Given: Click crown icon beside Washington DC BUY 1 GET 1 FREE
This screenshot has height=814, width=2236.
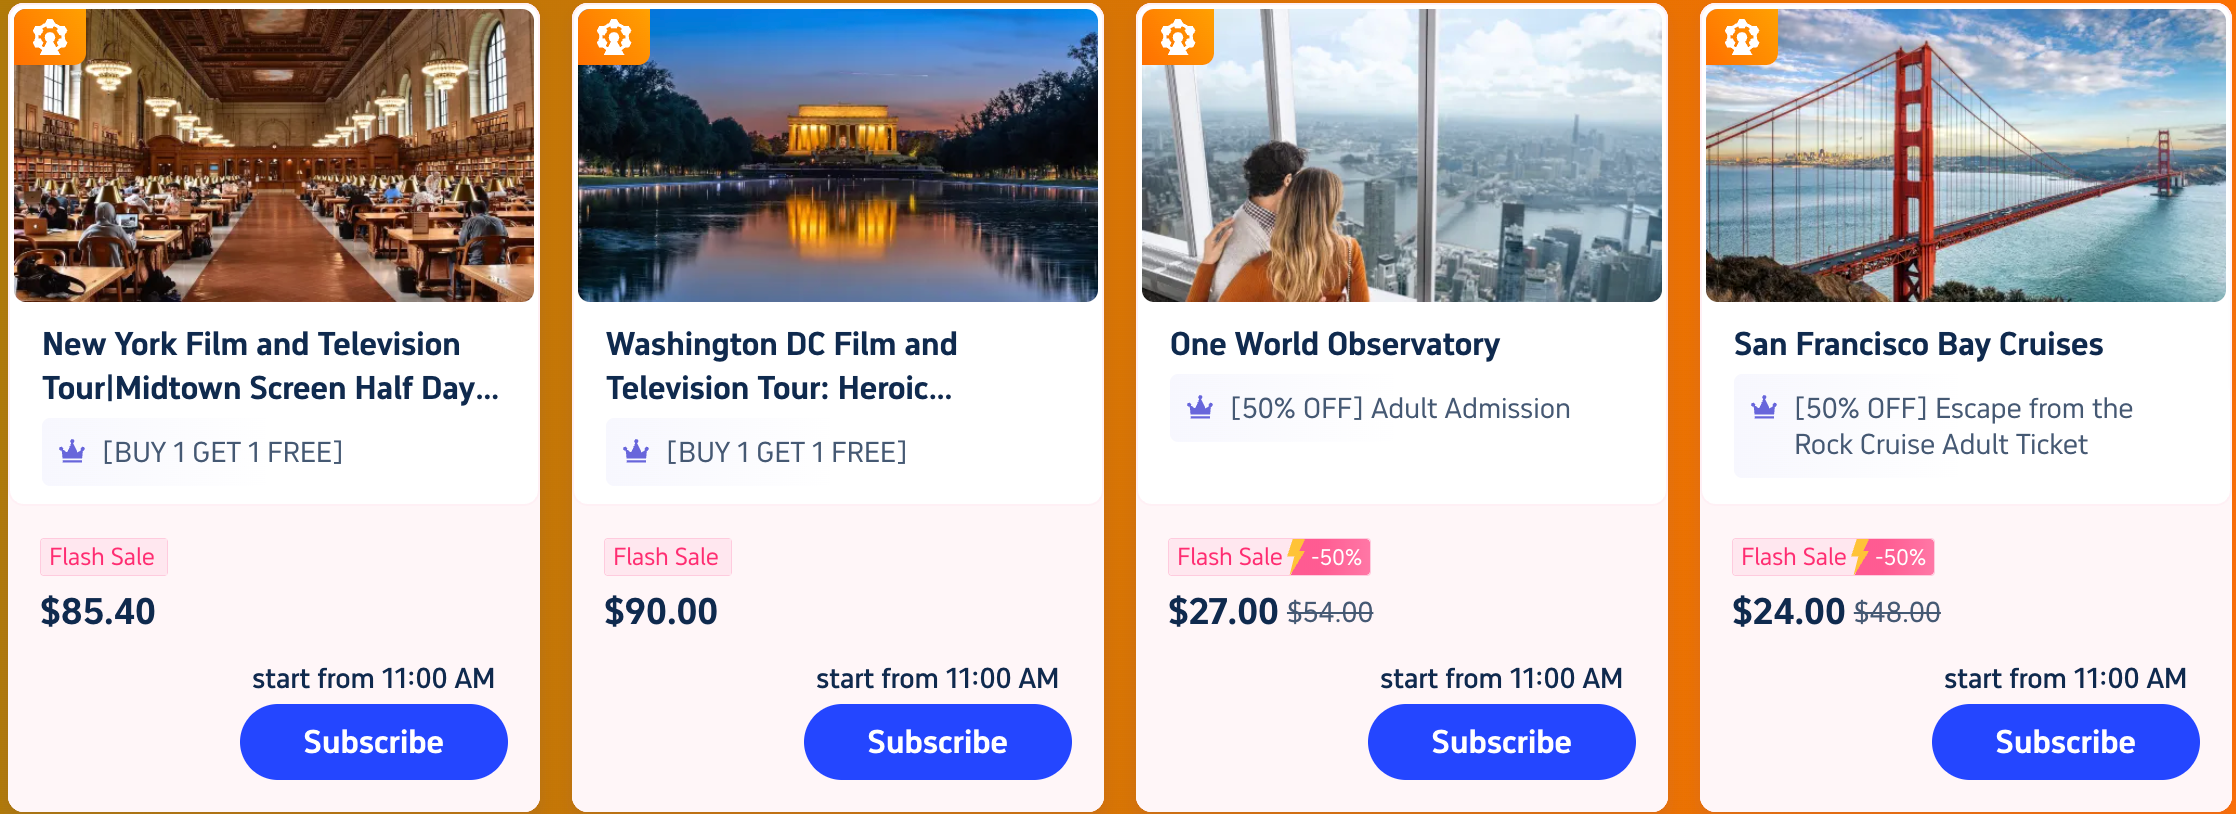Looking at the screenshot, I should coord(636,452).
